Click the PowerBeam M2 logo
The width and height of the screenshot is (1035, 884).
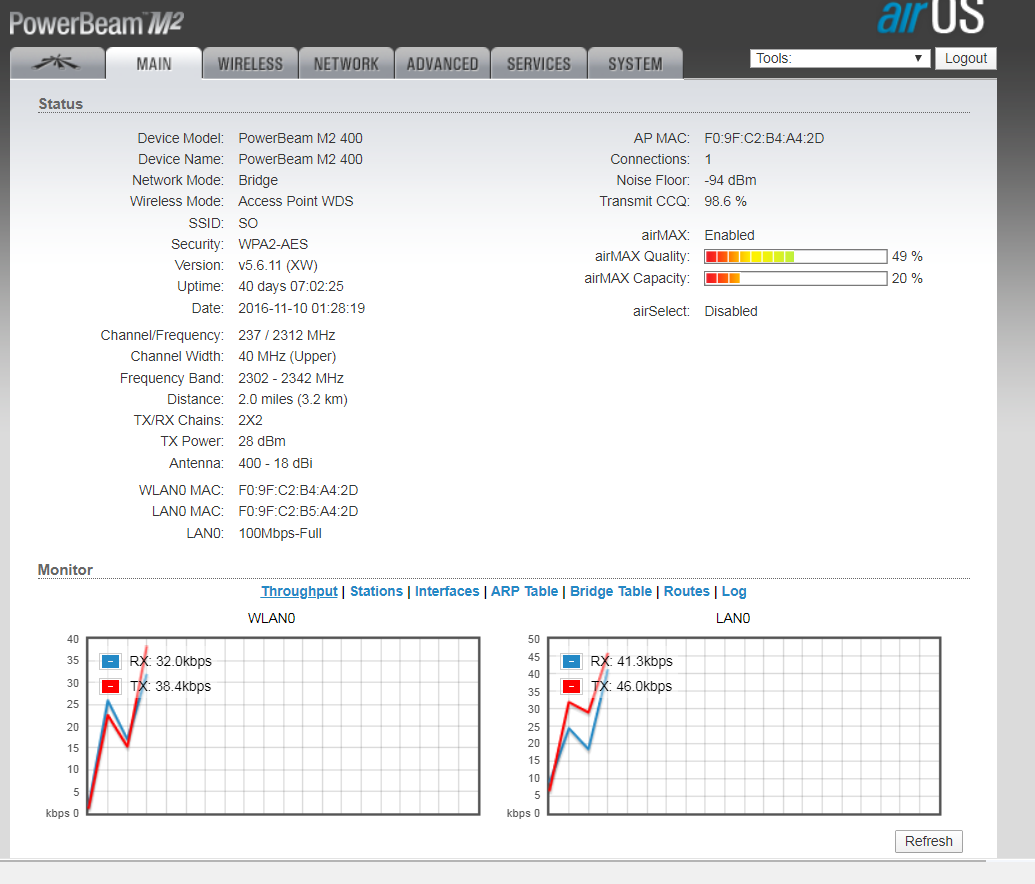tap(96, 24)
